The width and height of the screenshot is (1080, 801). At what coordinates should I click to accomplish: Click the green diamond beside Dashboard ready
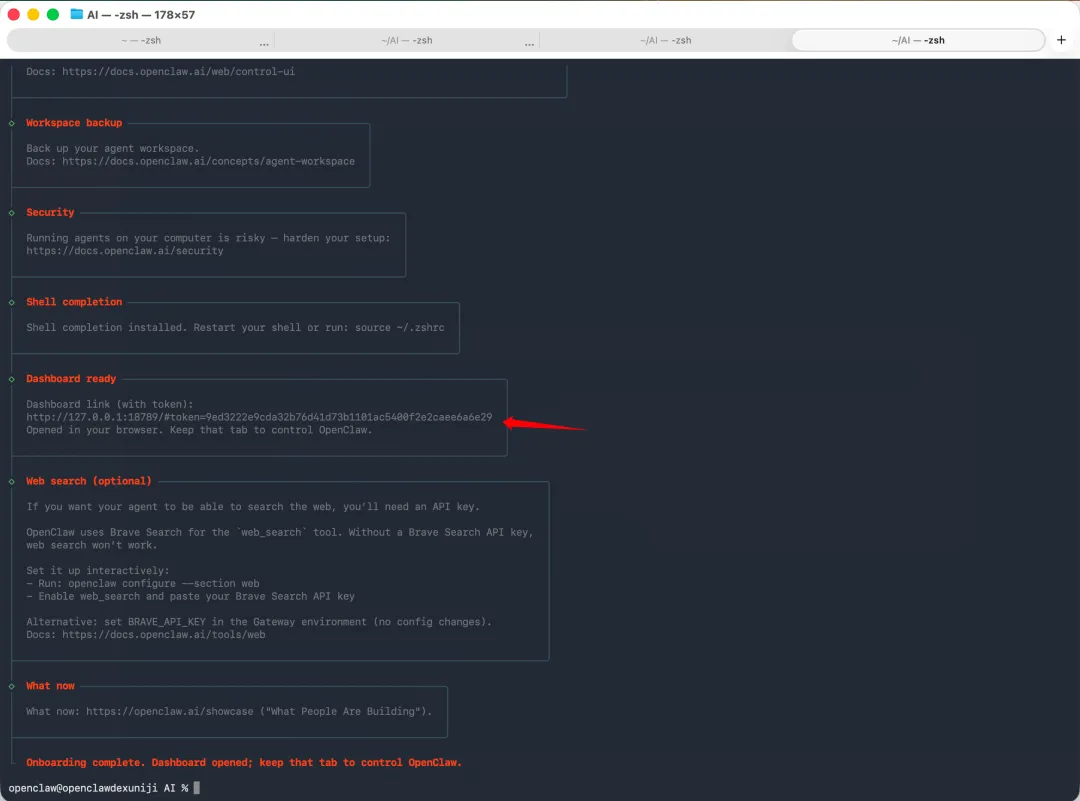pos(12,379)
